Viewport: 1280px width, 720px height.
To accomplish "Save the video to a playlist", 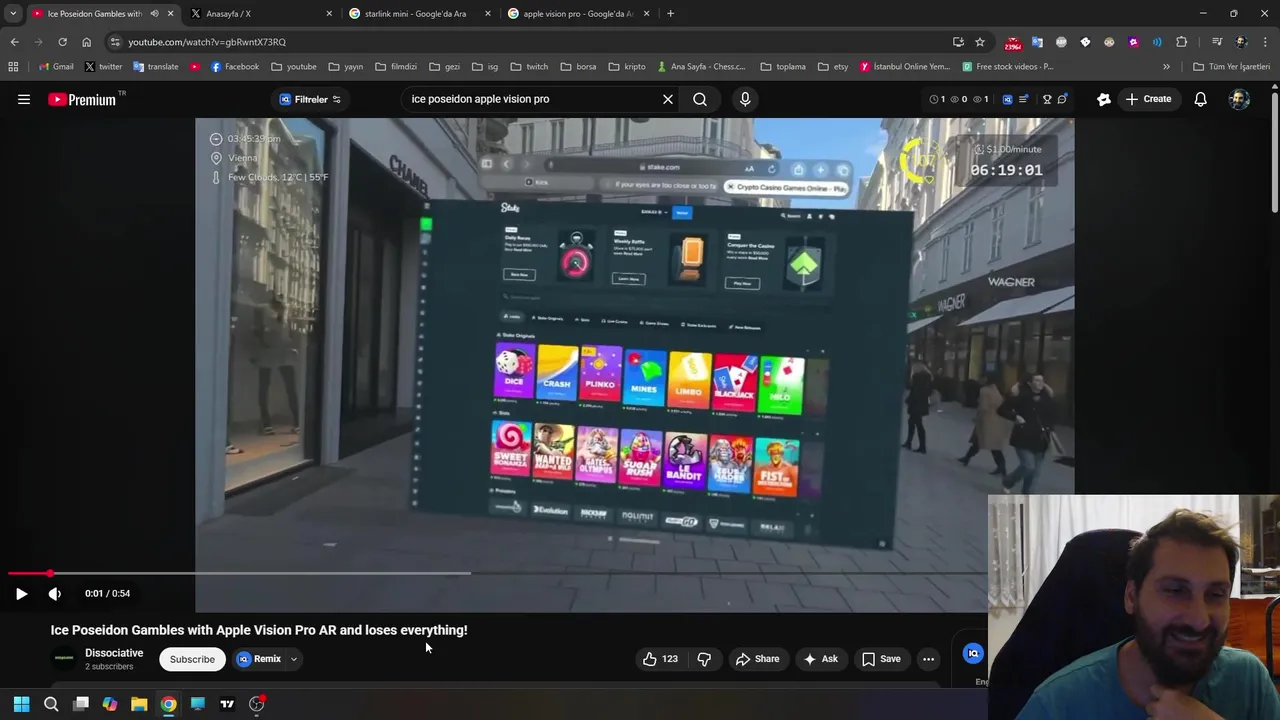I will [881, 659].
